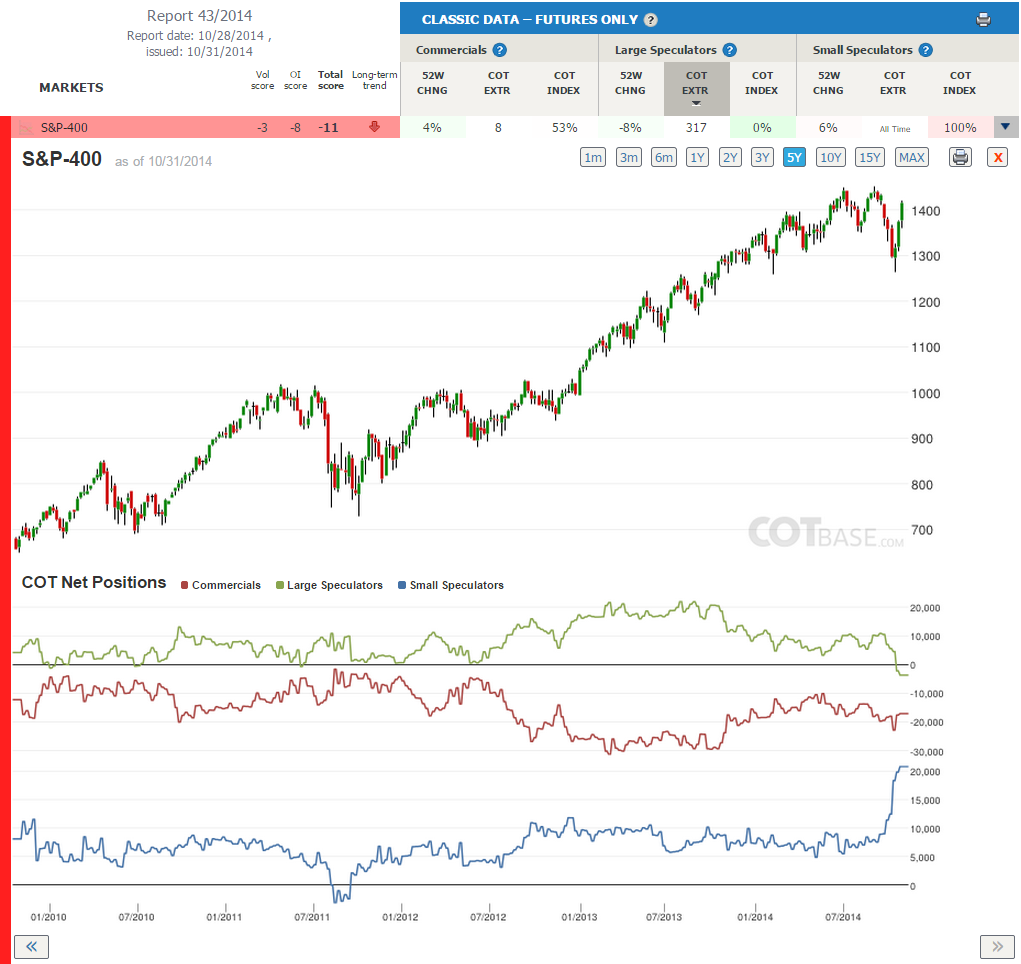Click the Commercials COT EXTR value 8
The image size is (1021, 964).
[x=498, y=128]
